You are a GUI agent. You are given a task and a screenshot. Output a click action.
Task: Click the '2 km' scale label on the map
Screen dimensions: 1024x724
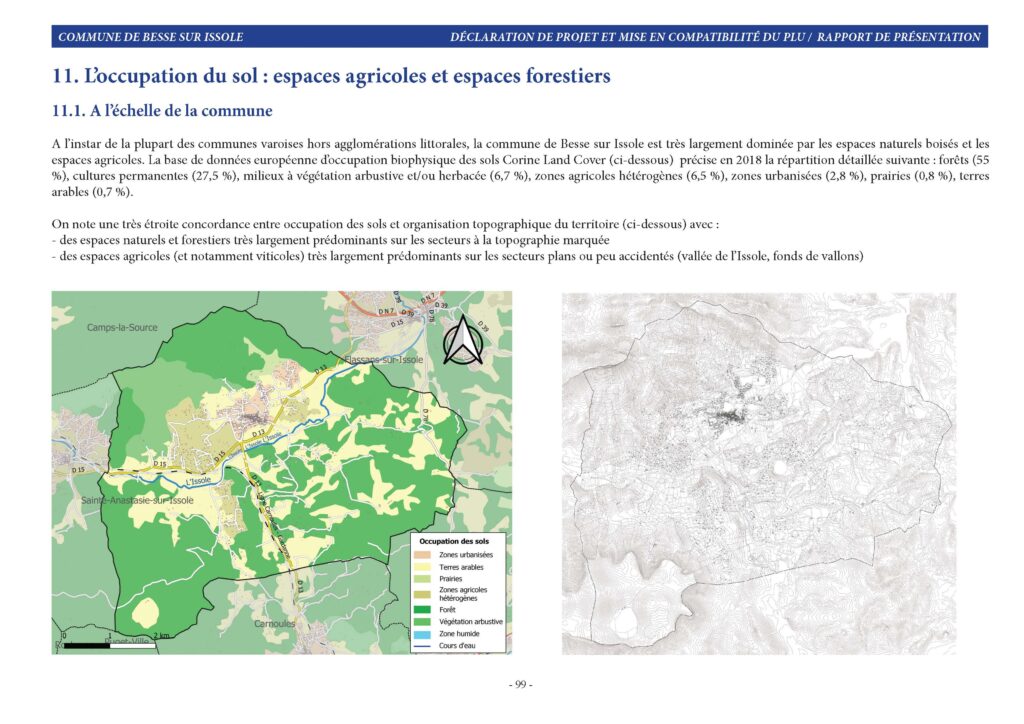[161, 636]
